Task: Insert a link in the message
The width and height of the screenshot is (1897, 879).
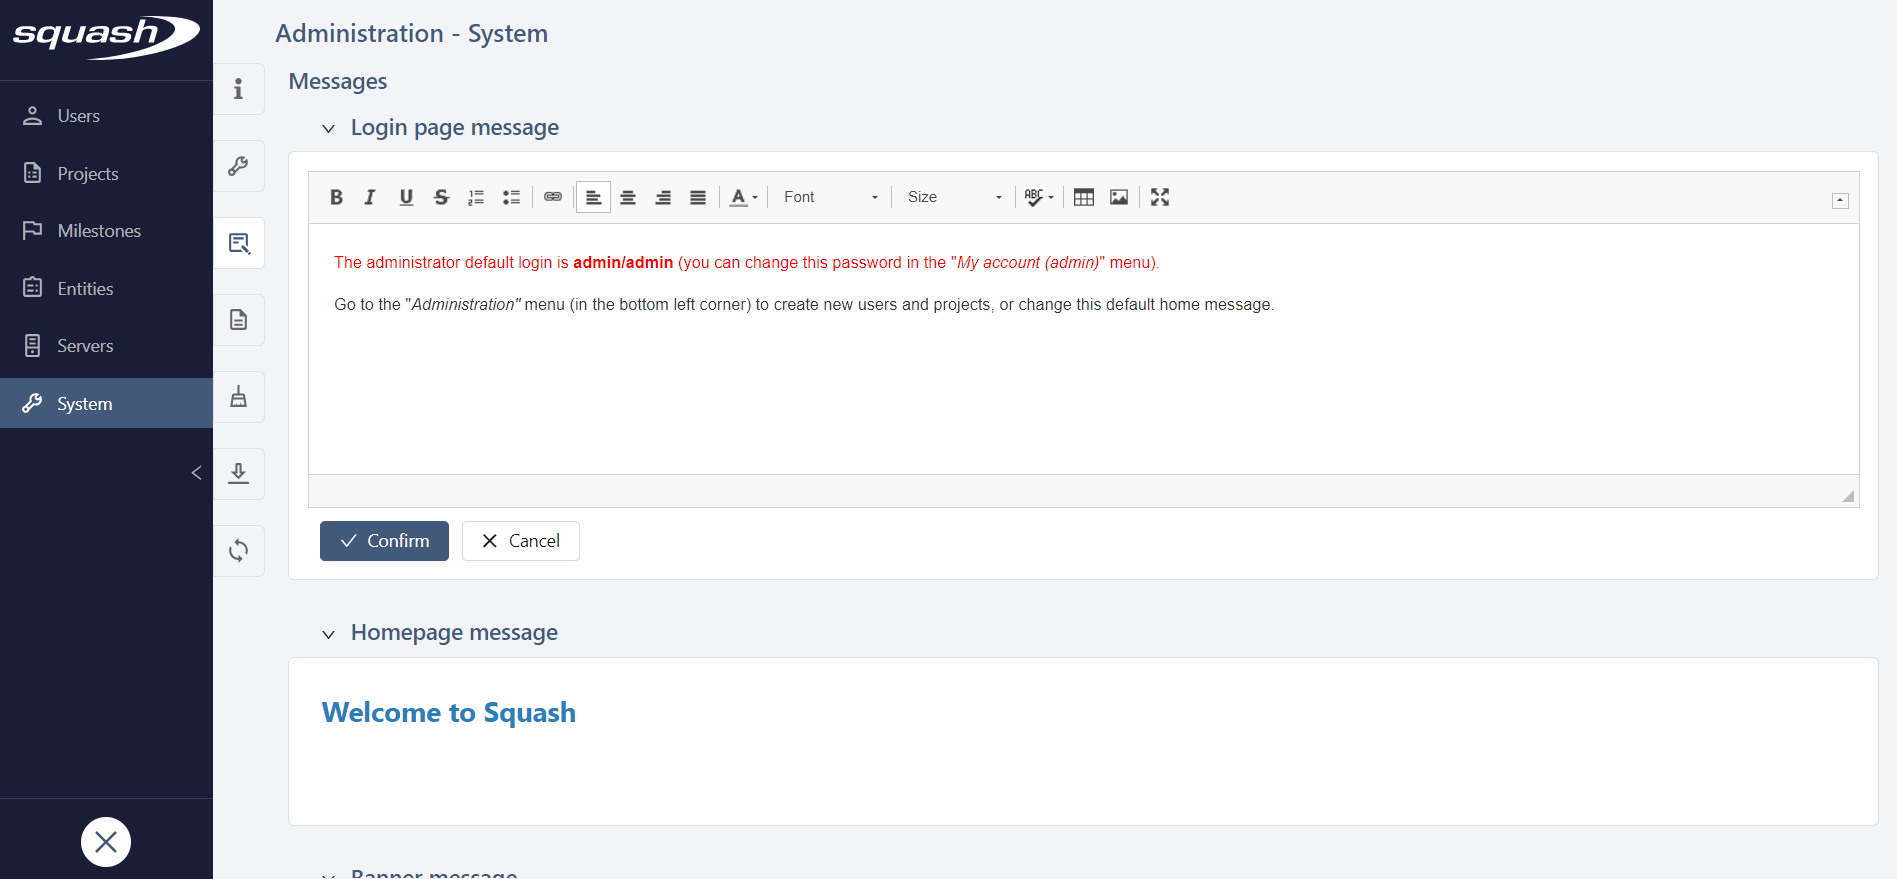Action: point(553,197)
